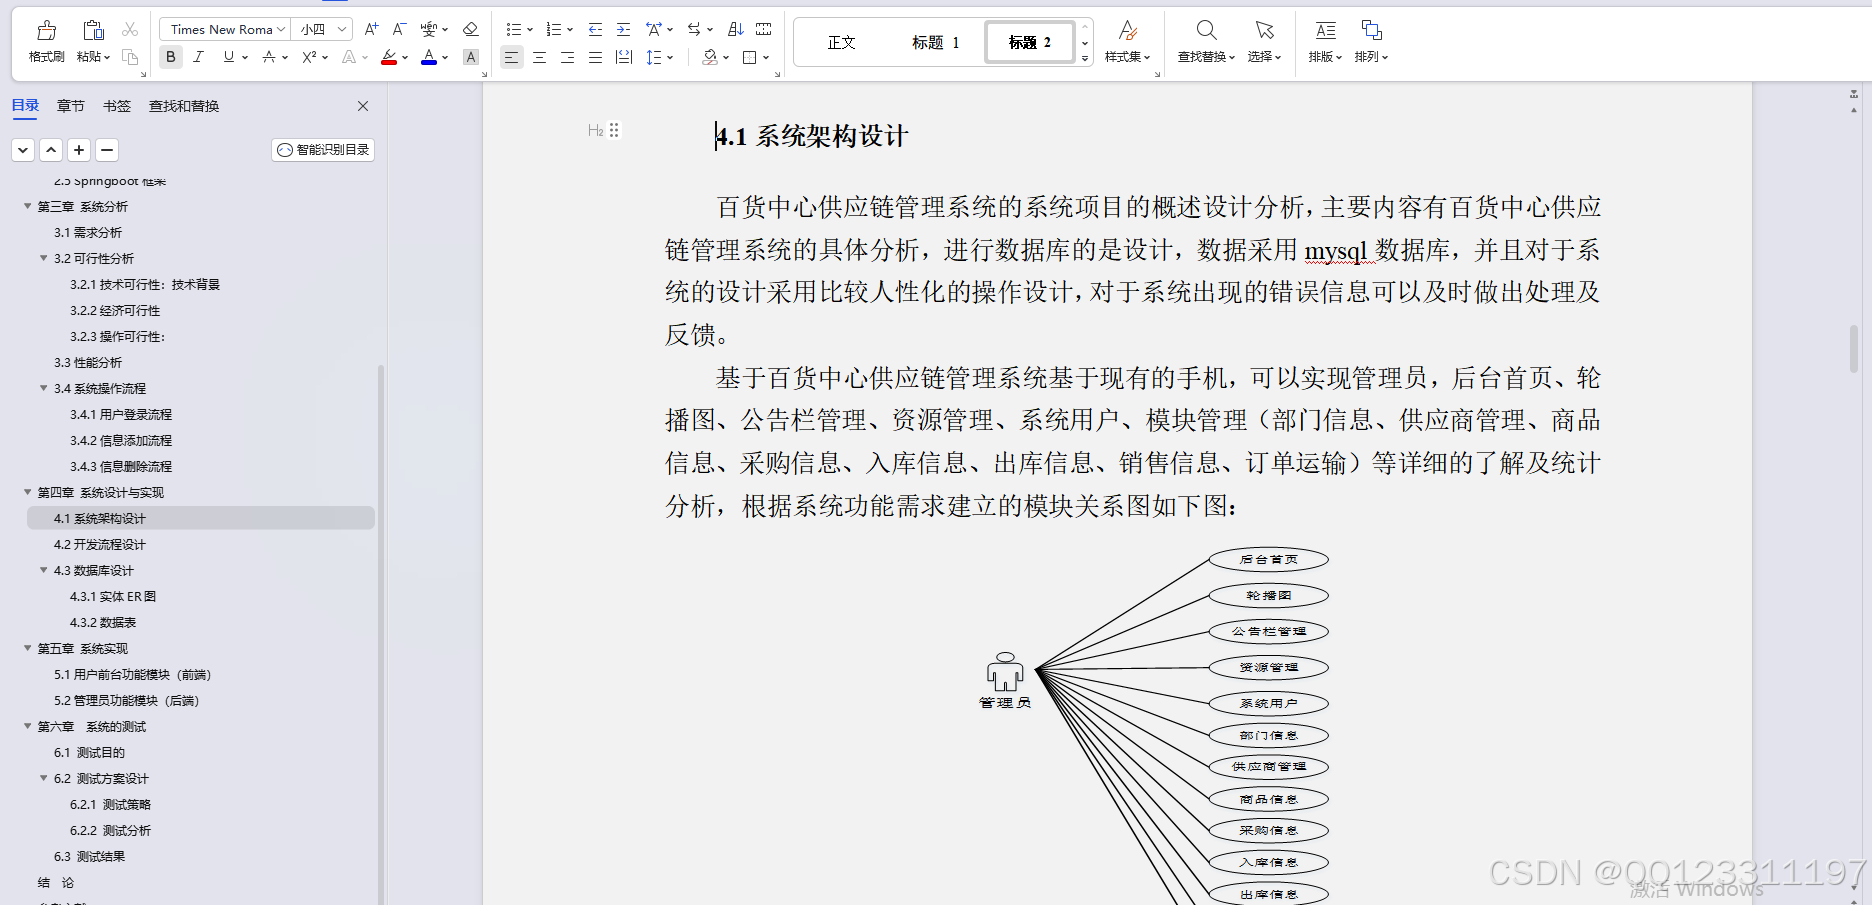Align text left

click(511, 57)
